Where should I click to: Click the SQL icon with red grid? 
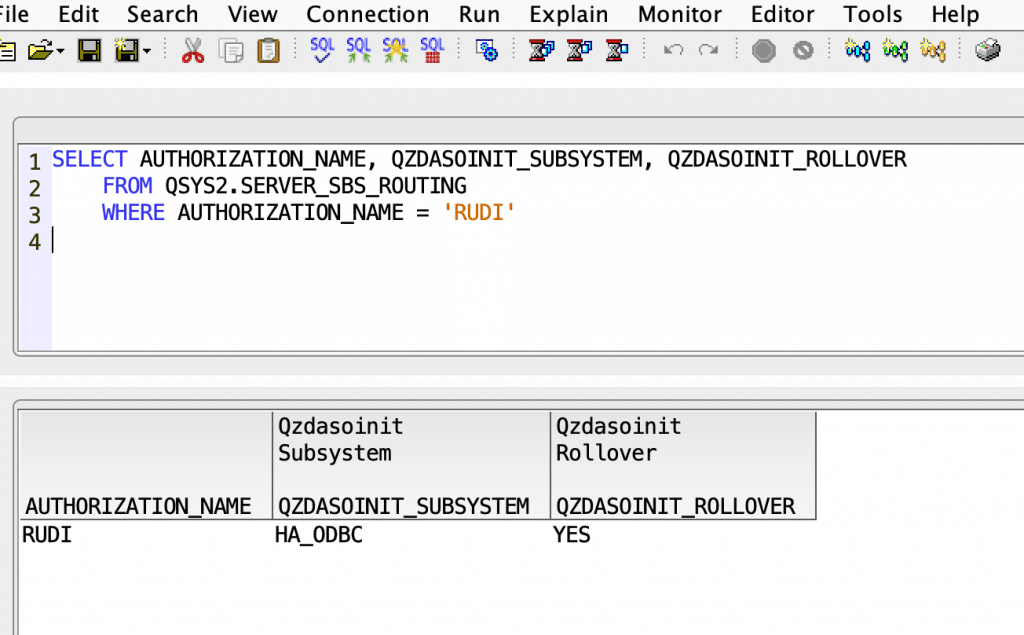click(432, 50)
